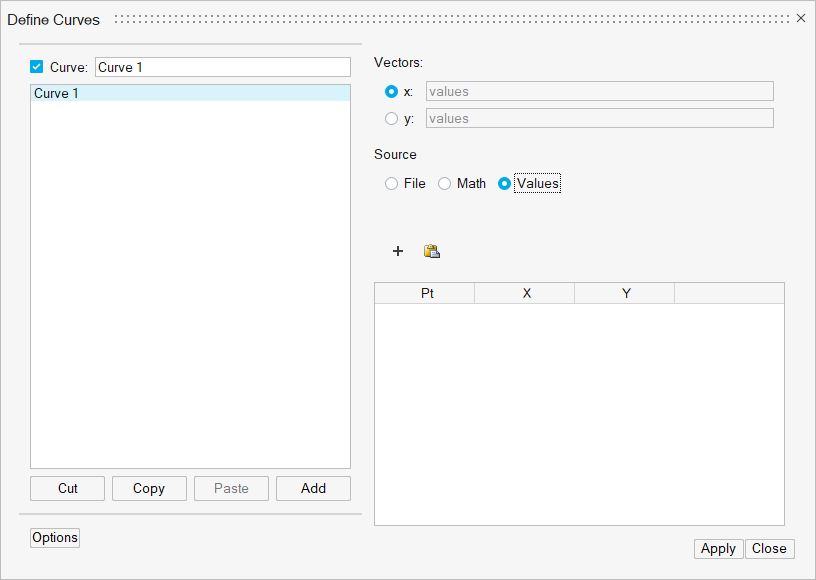The image size is (816, 580).
Task: Click the X column header in the table
Action: [x=525, y=293]
